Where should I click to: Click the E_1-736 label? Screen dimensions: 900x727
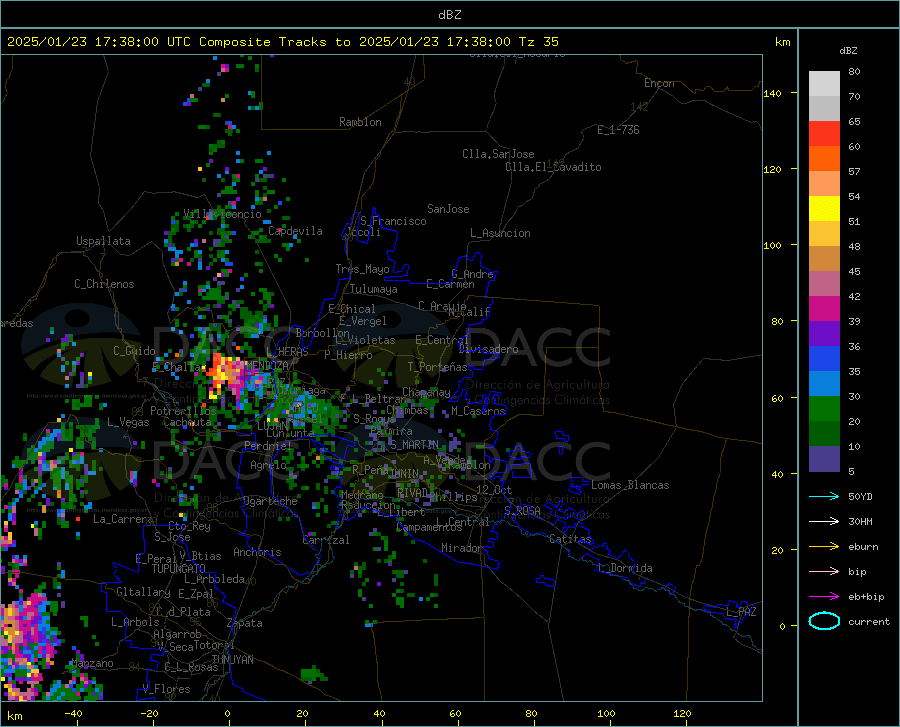click(x=618, y=130)
